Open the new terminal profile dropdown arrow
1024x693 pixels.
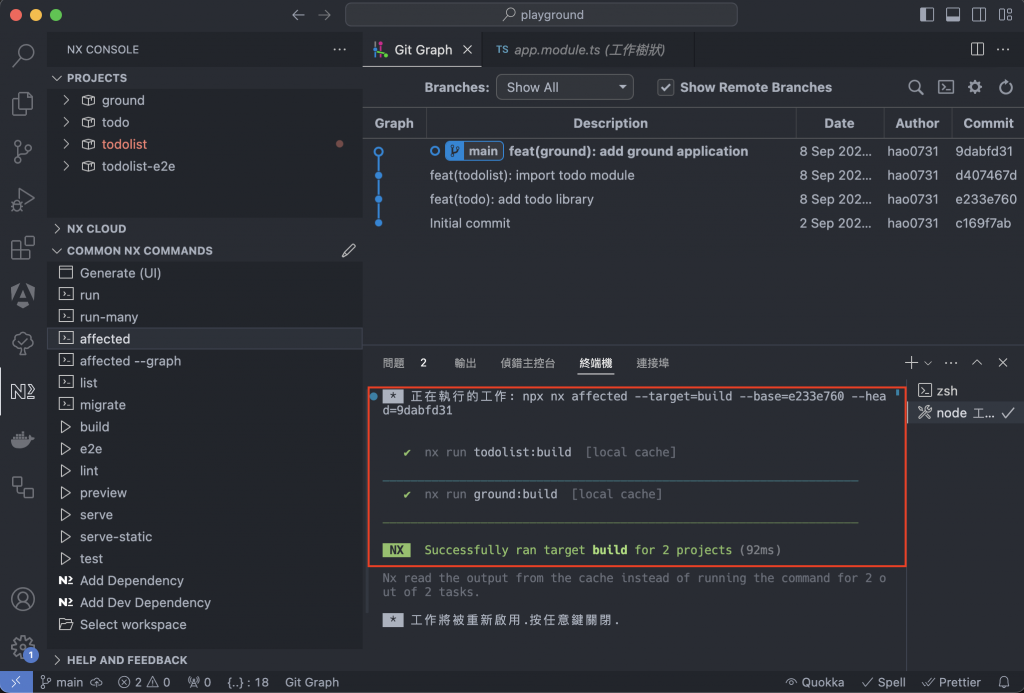(928, 363)
